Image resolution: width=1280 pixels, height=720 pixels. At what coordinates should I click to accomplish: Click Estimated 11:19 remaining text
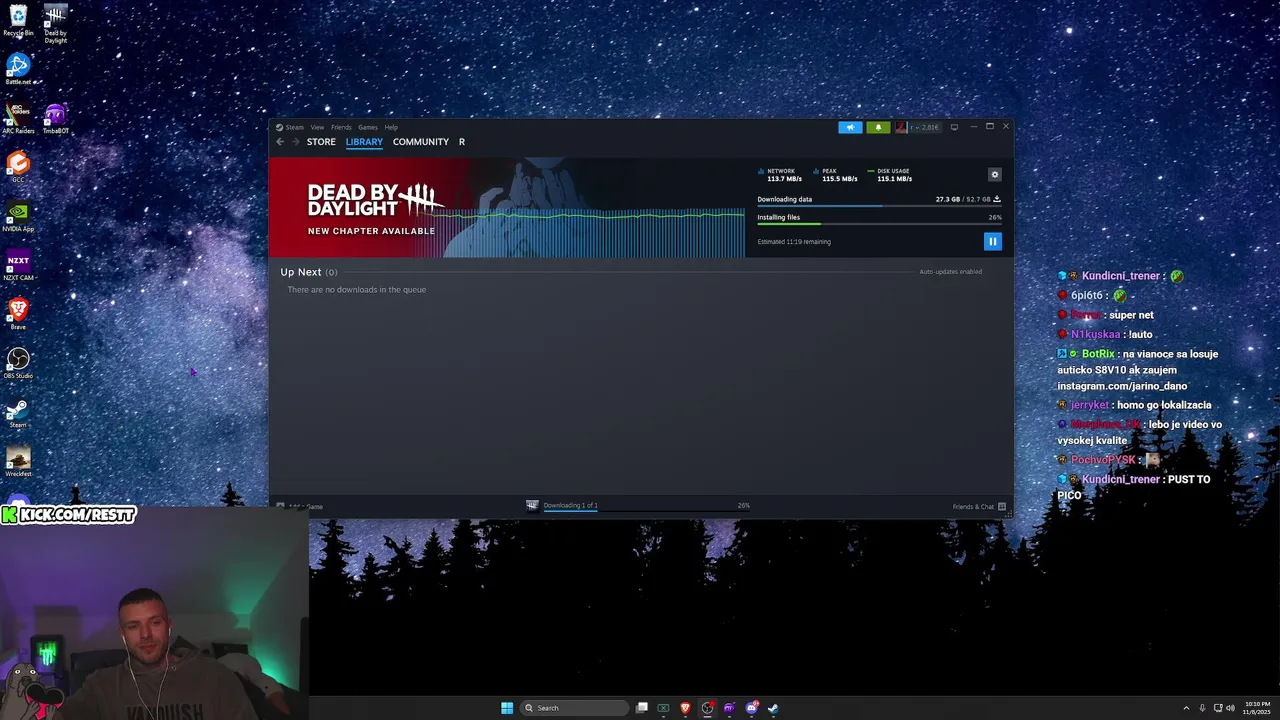pos(794,241)
